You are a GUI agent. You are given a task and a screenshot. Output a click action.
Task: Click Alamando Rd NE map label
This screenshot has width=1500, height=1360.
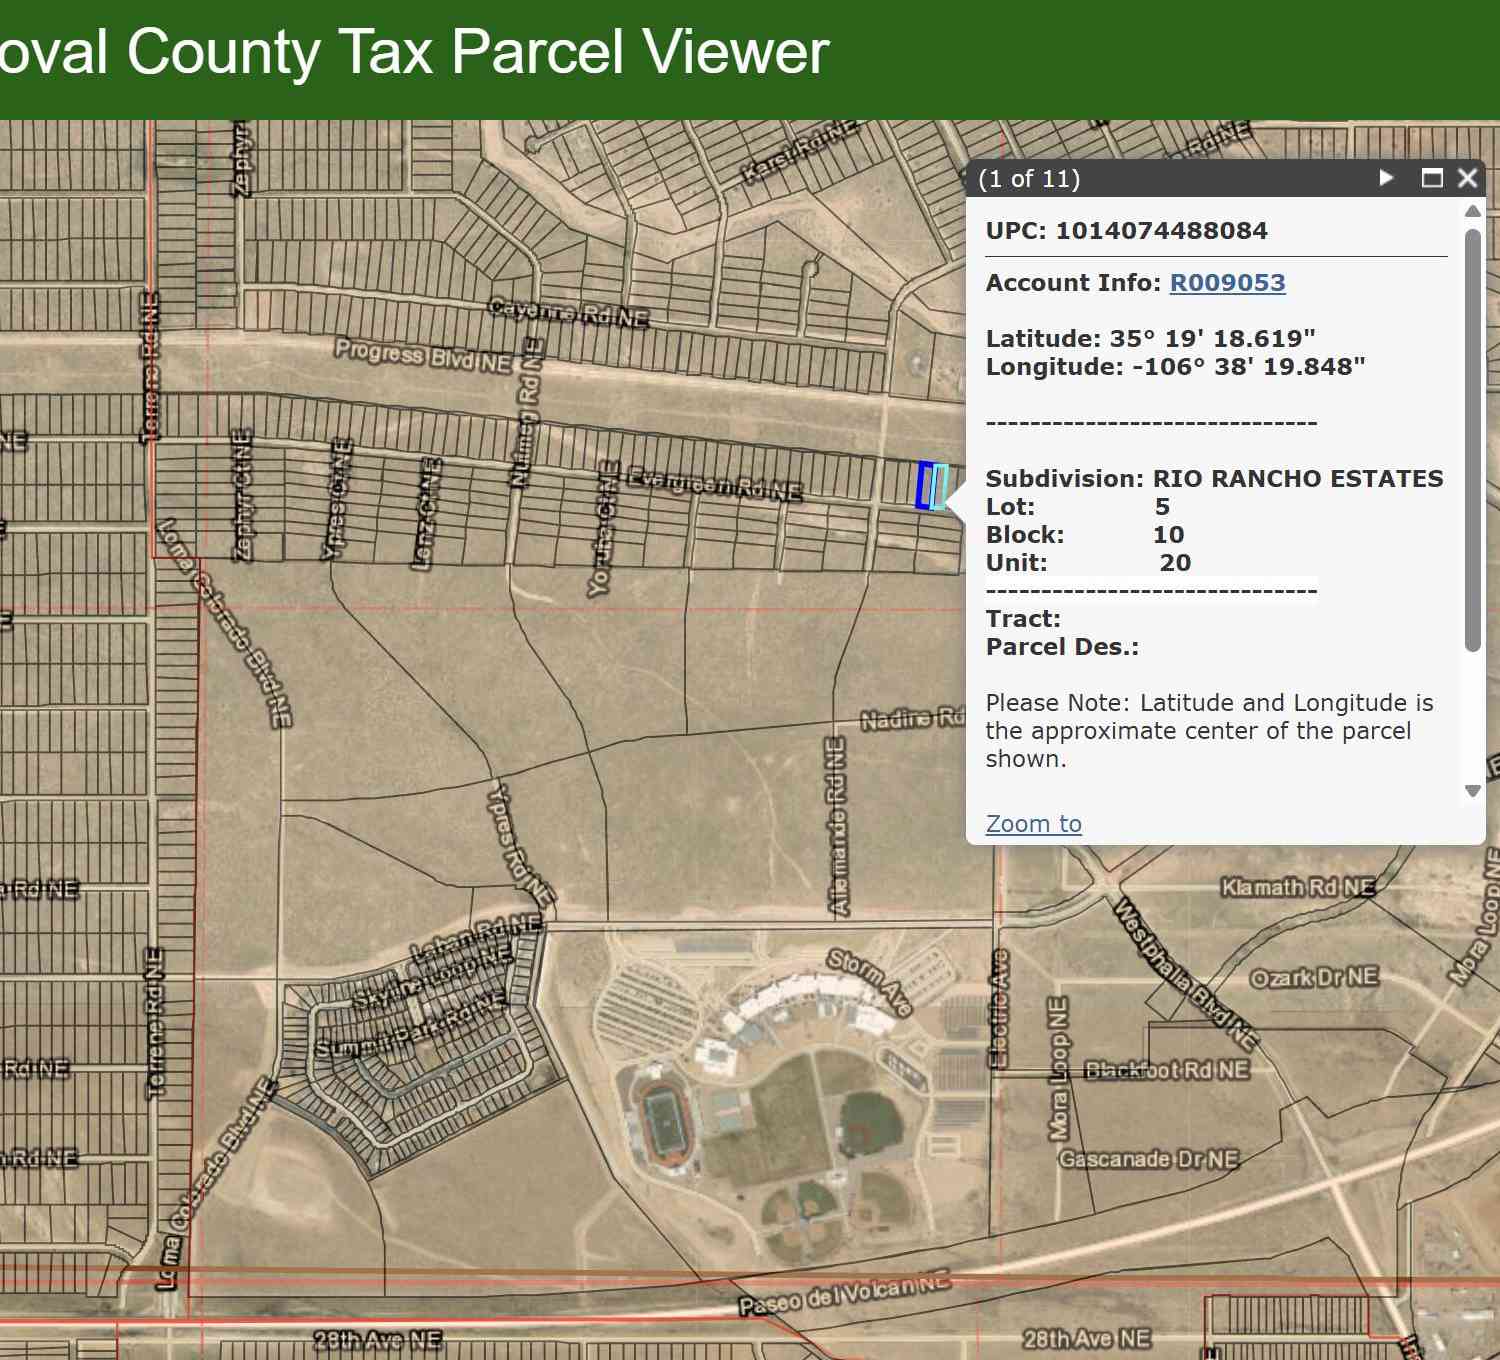click(x=838, y=826)
